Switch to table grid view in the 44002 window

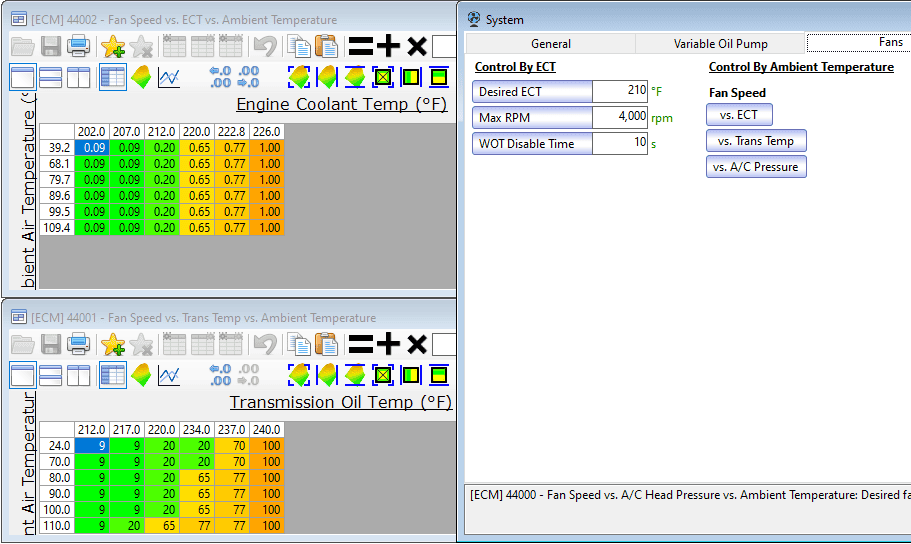point(113,77)
